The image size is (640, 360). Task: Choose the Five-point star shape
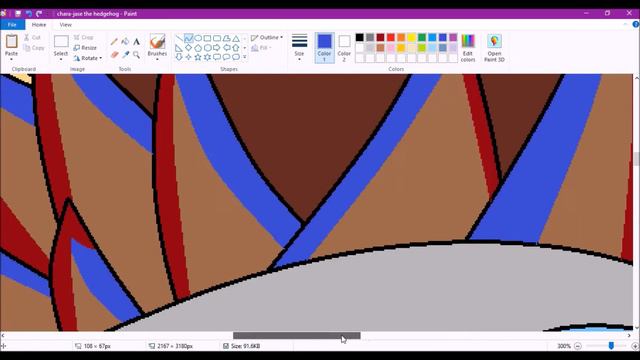pyautogui.click(x=198, y=57)
